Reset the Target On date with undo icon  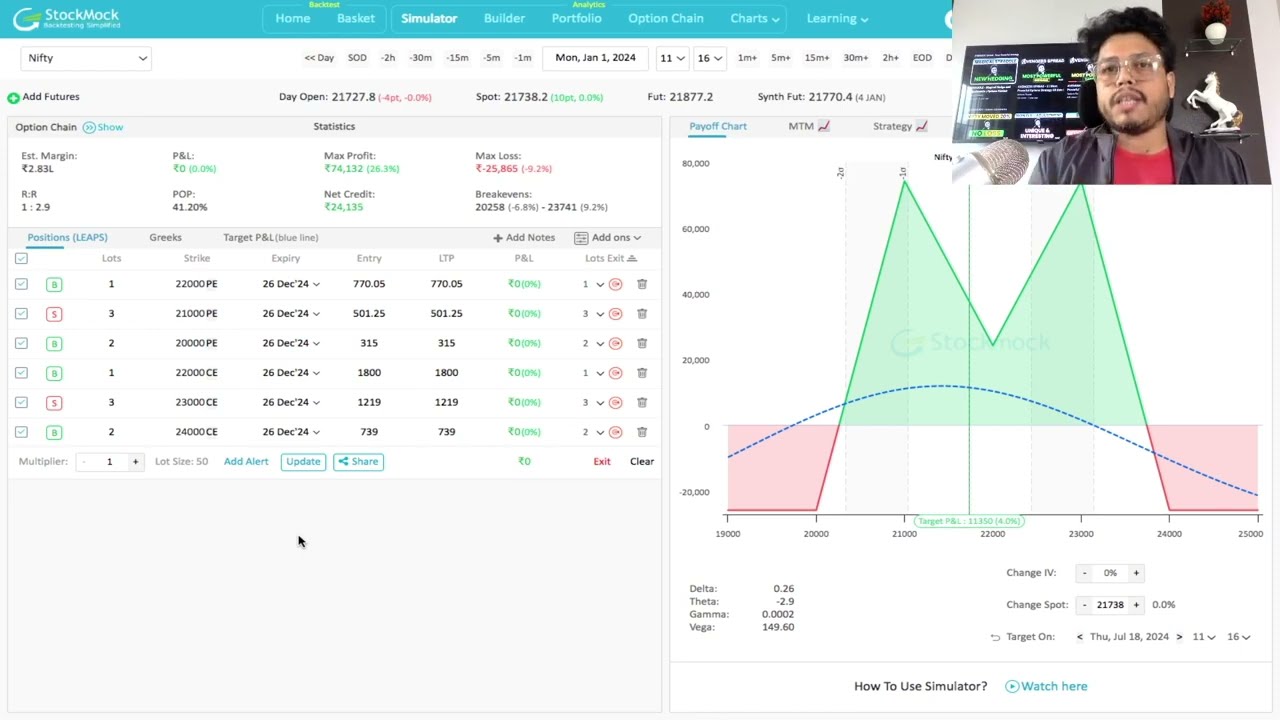coord(995,637)
